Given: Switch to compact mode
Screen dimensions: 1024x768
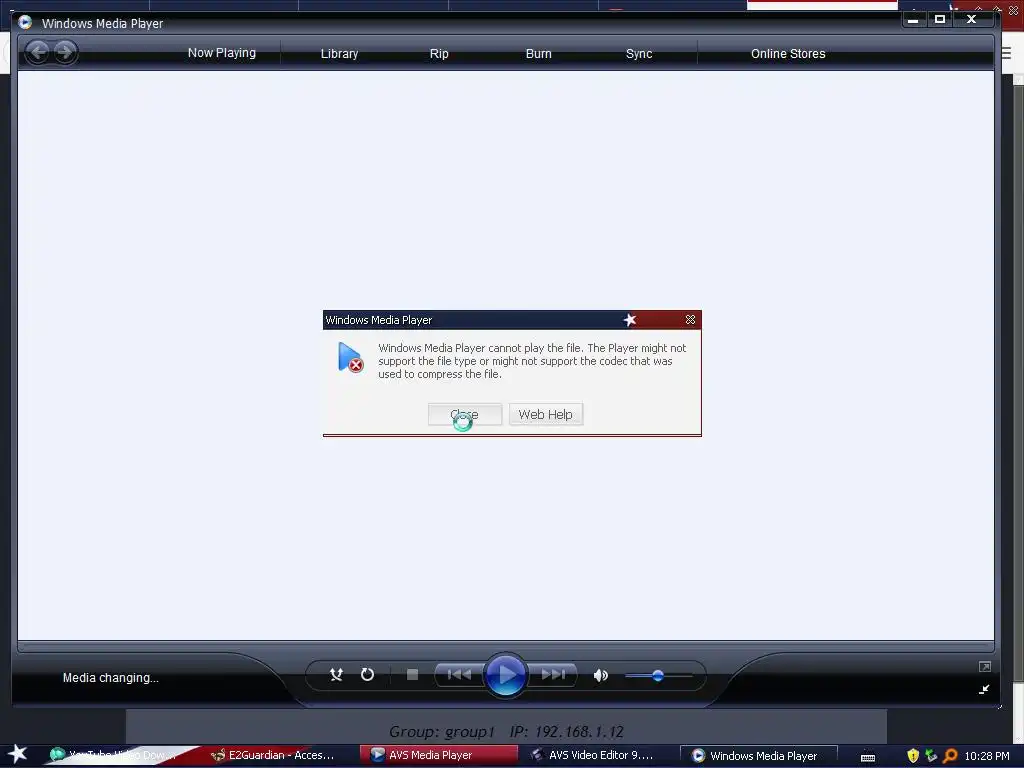Looking at the screenshot, I should 984,689.
